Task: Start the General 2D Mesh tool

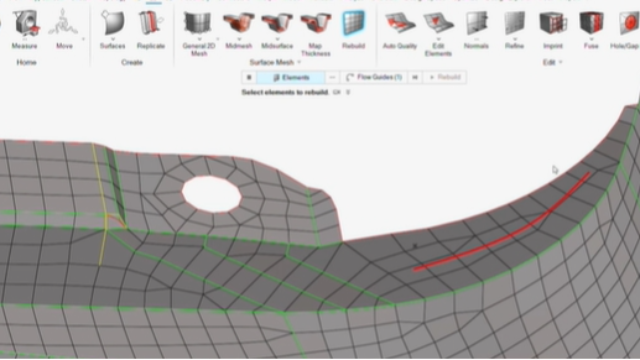Action: tap(199, 33)
